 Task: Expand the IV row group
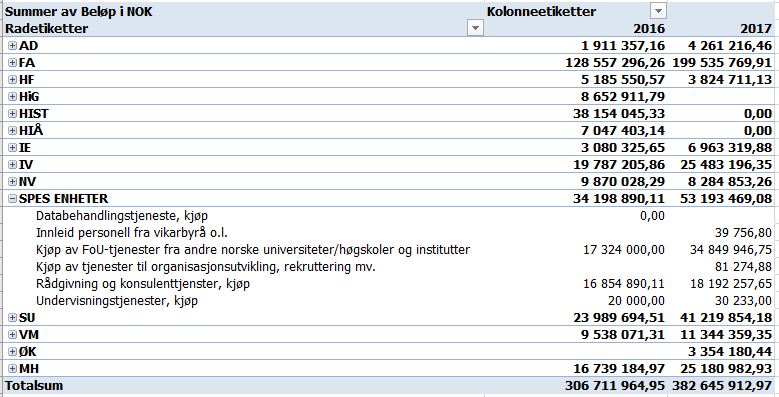pos(13,164)
